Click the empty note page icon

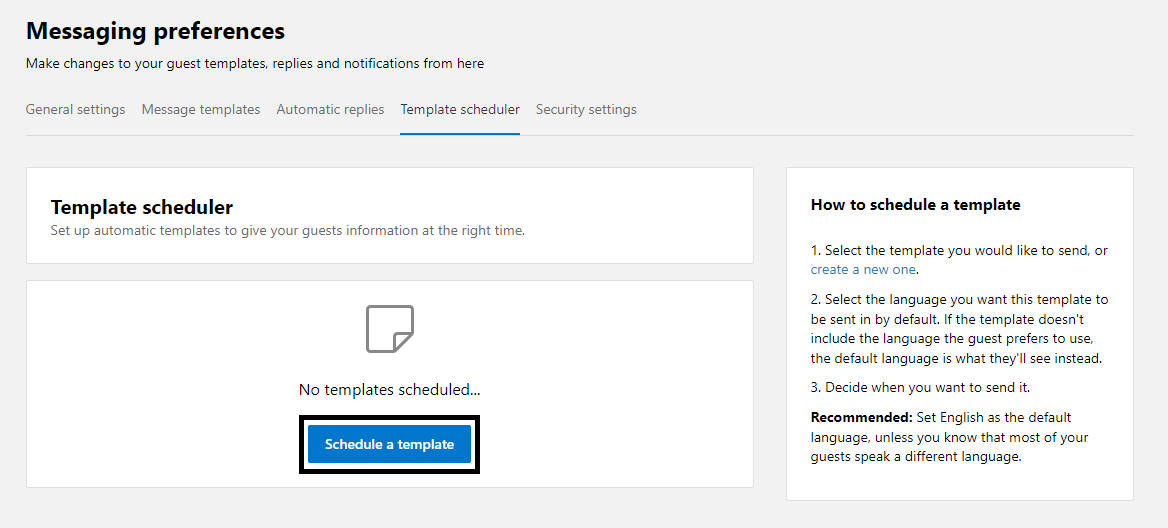390,328
